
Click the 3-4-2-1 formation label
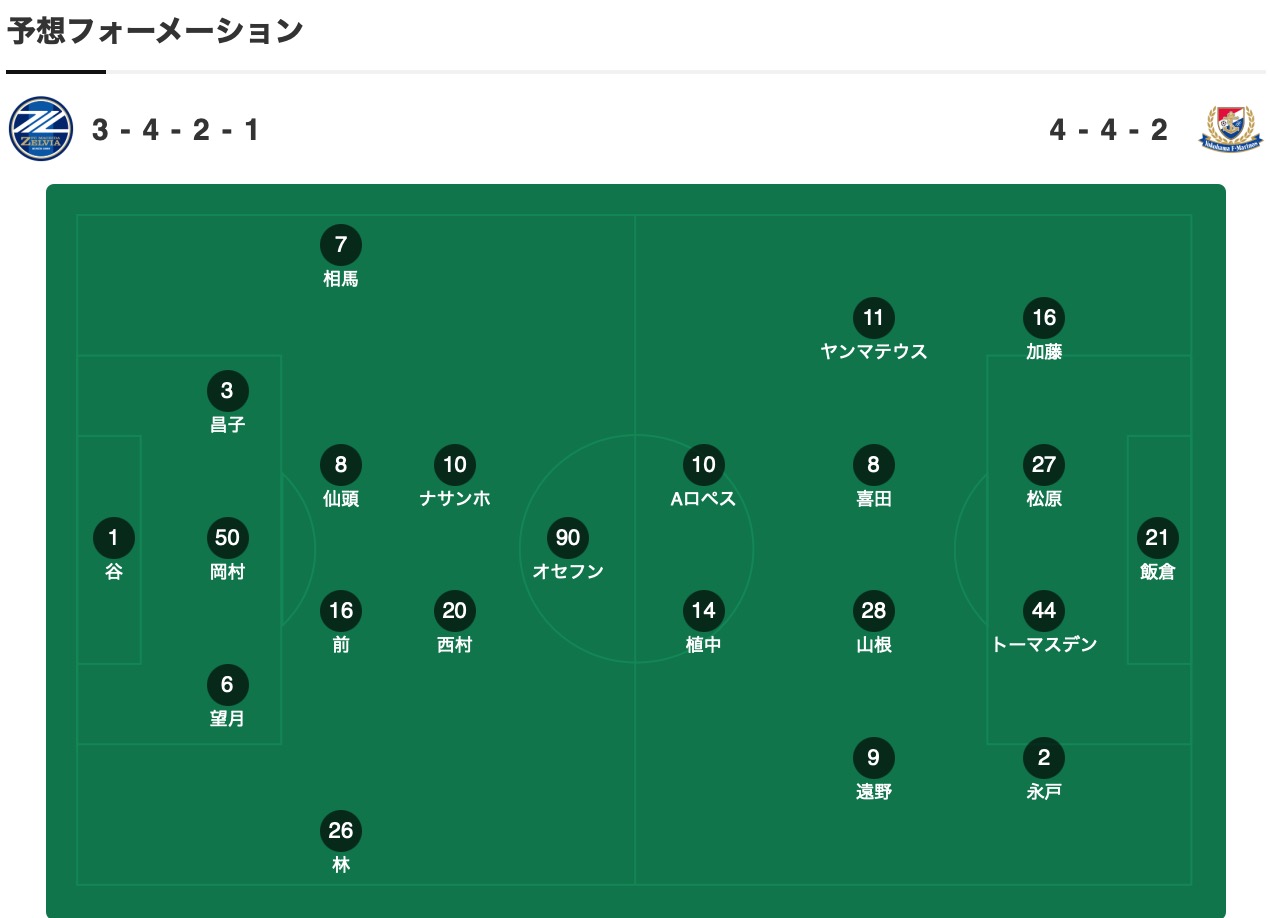(176, 130)
